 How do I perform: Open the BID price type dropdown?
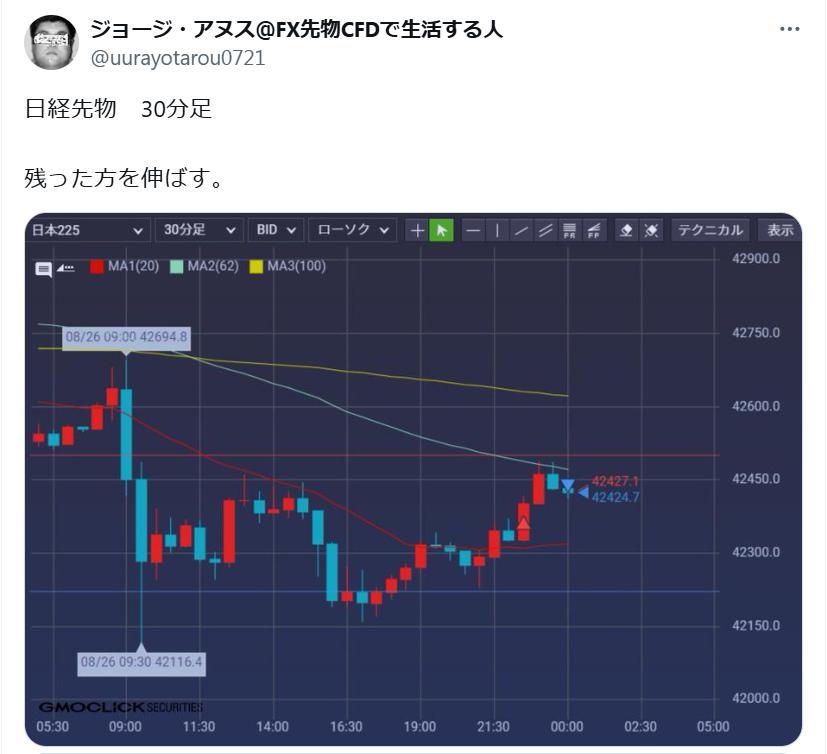pos(276,230)
